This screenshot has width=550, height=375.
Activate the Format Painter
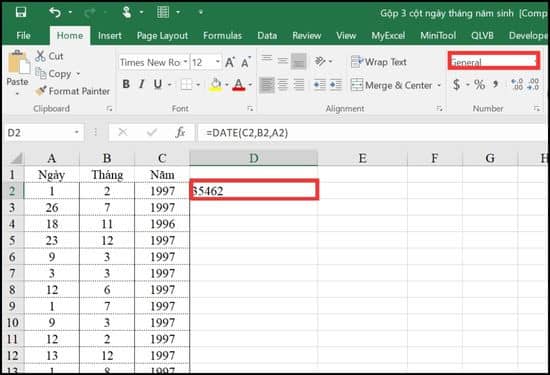tap(72, 91)
